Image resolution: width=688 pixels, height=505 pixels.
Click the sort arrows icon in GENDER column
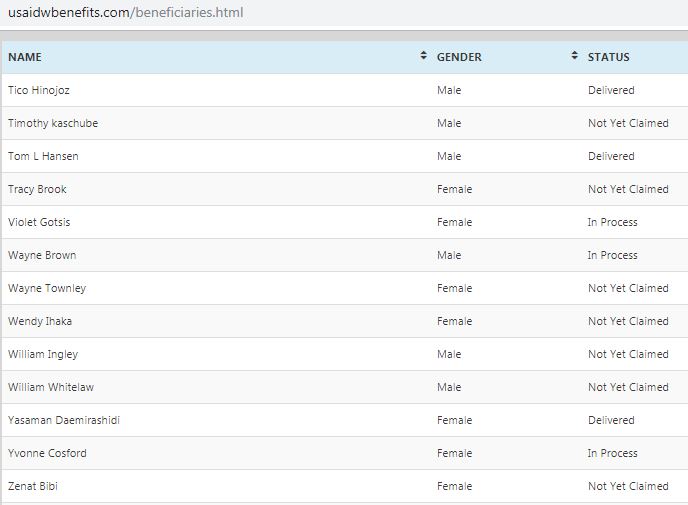click(x=575, y=56)
